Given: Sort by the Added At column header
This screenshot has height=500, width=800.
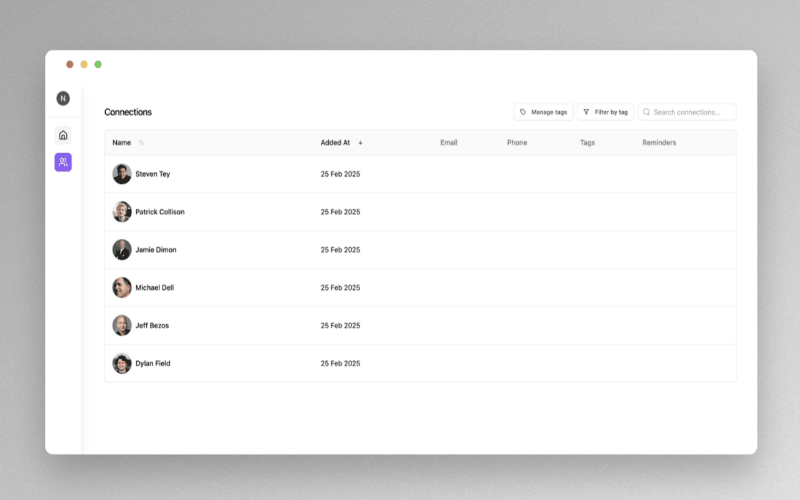Looking at the screenshot, I should [335, 143].
